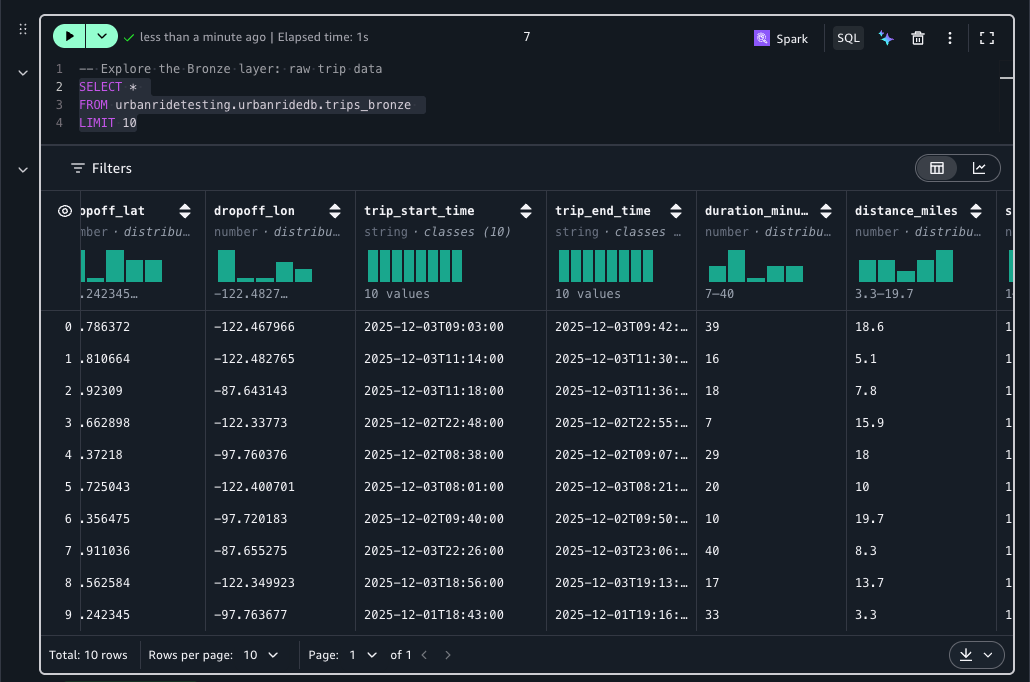Open cell more options menu
1030x682 pixels.
click(949, 38)
